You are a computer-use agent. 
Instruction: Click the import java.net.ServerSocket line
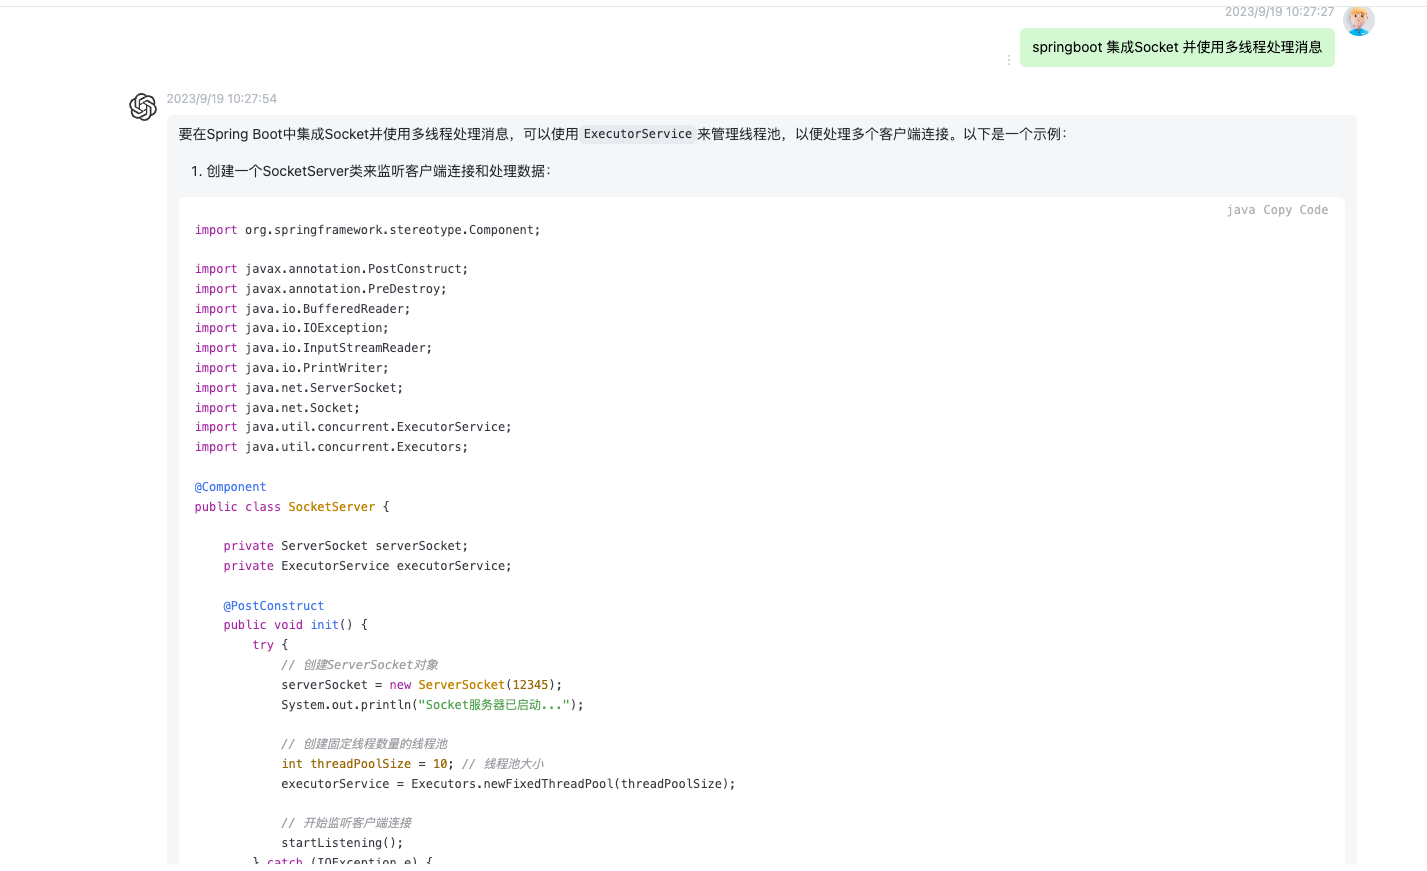coord(299,388)
